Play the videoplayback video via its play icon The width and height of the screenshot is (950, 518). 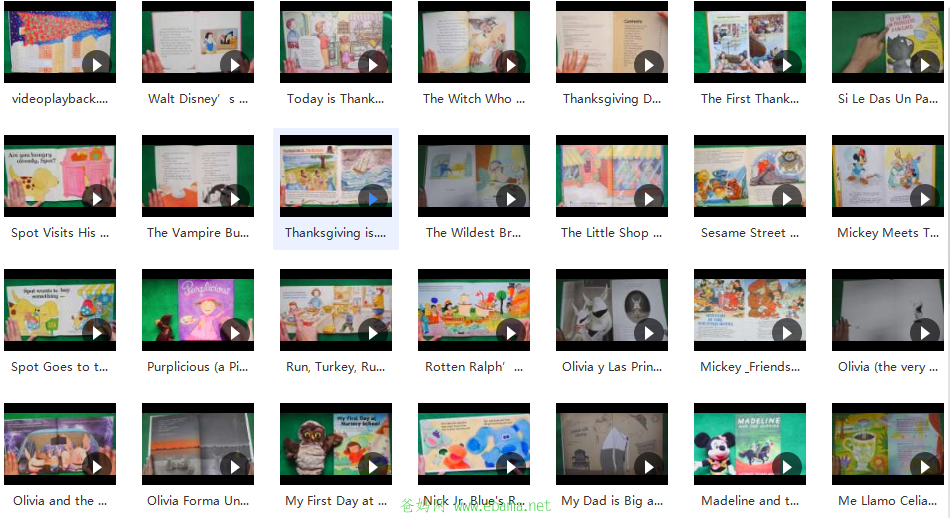(97, 64)
